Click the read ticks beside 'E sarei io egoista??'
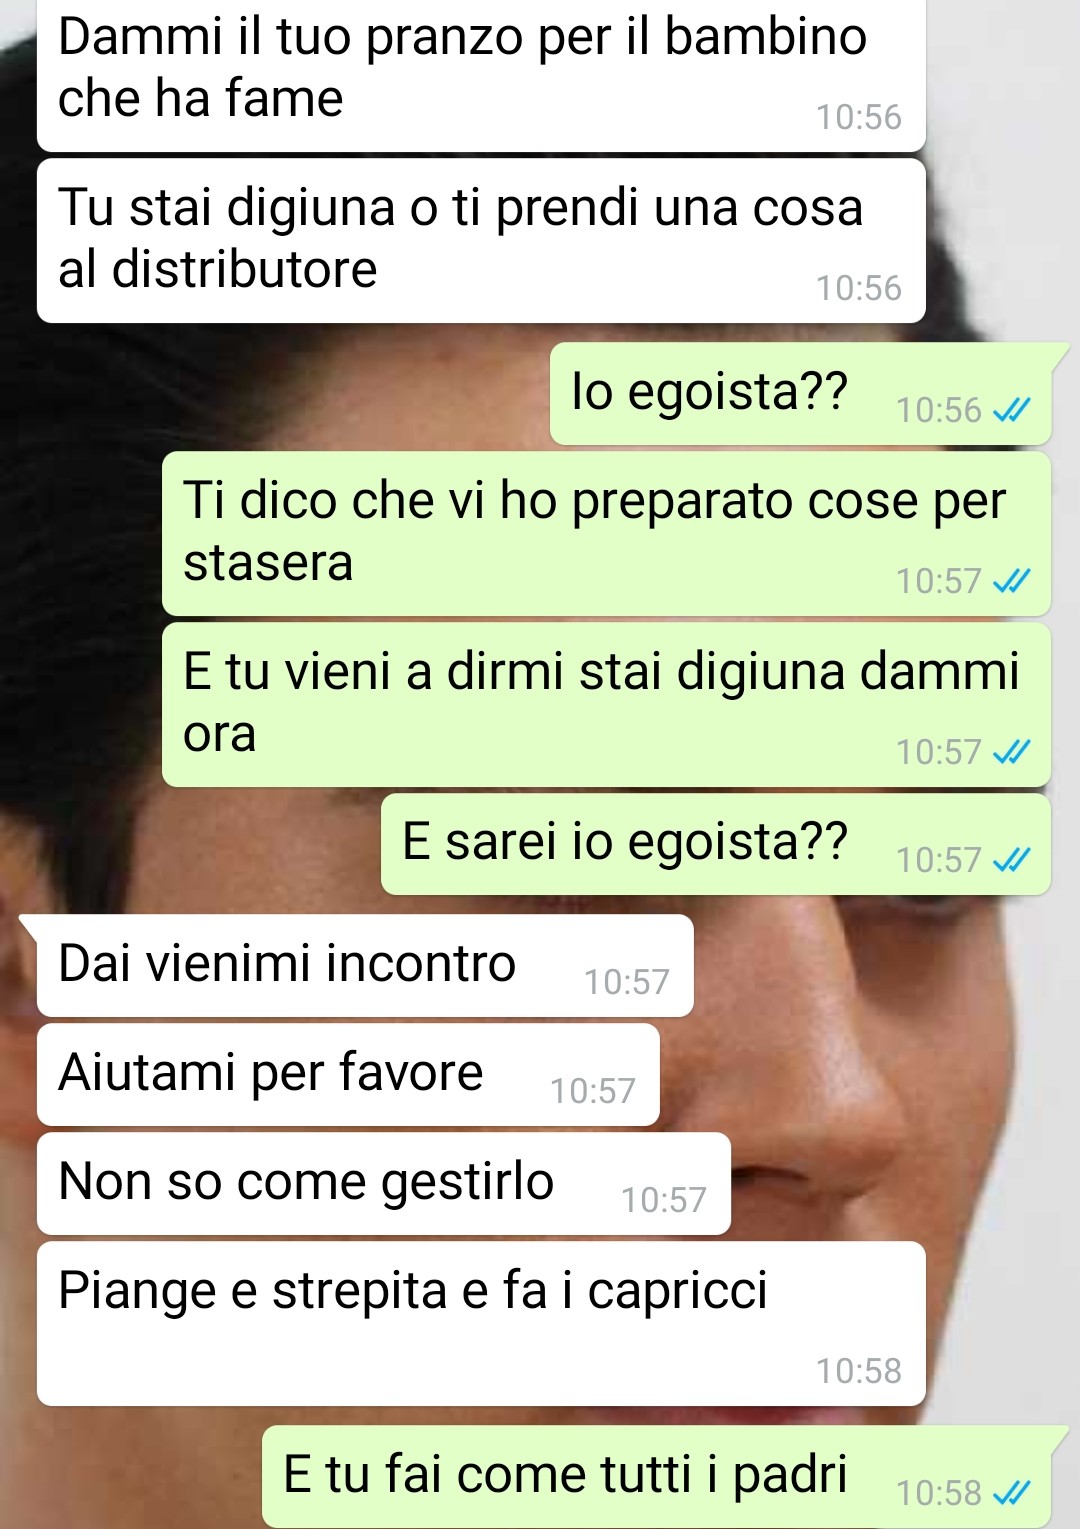 (x=1011, y=860)
